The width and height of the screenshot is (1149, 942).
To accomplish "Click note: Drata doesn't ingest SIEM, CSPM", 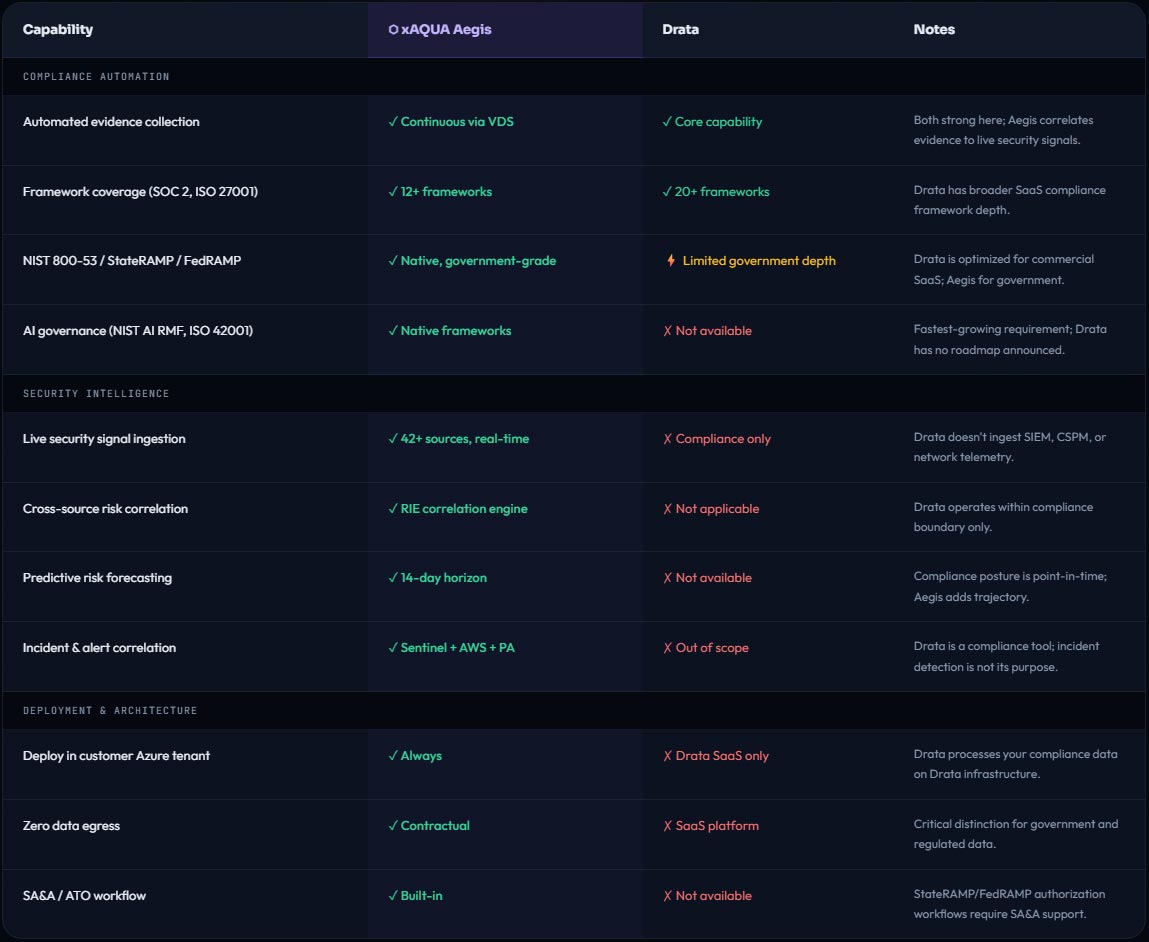I will 1010,447.
